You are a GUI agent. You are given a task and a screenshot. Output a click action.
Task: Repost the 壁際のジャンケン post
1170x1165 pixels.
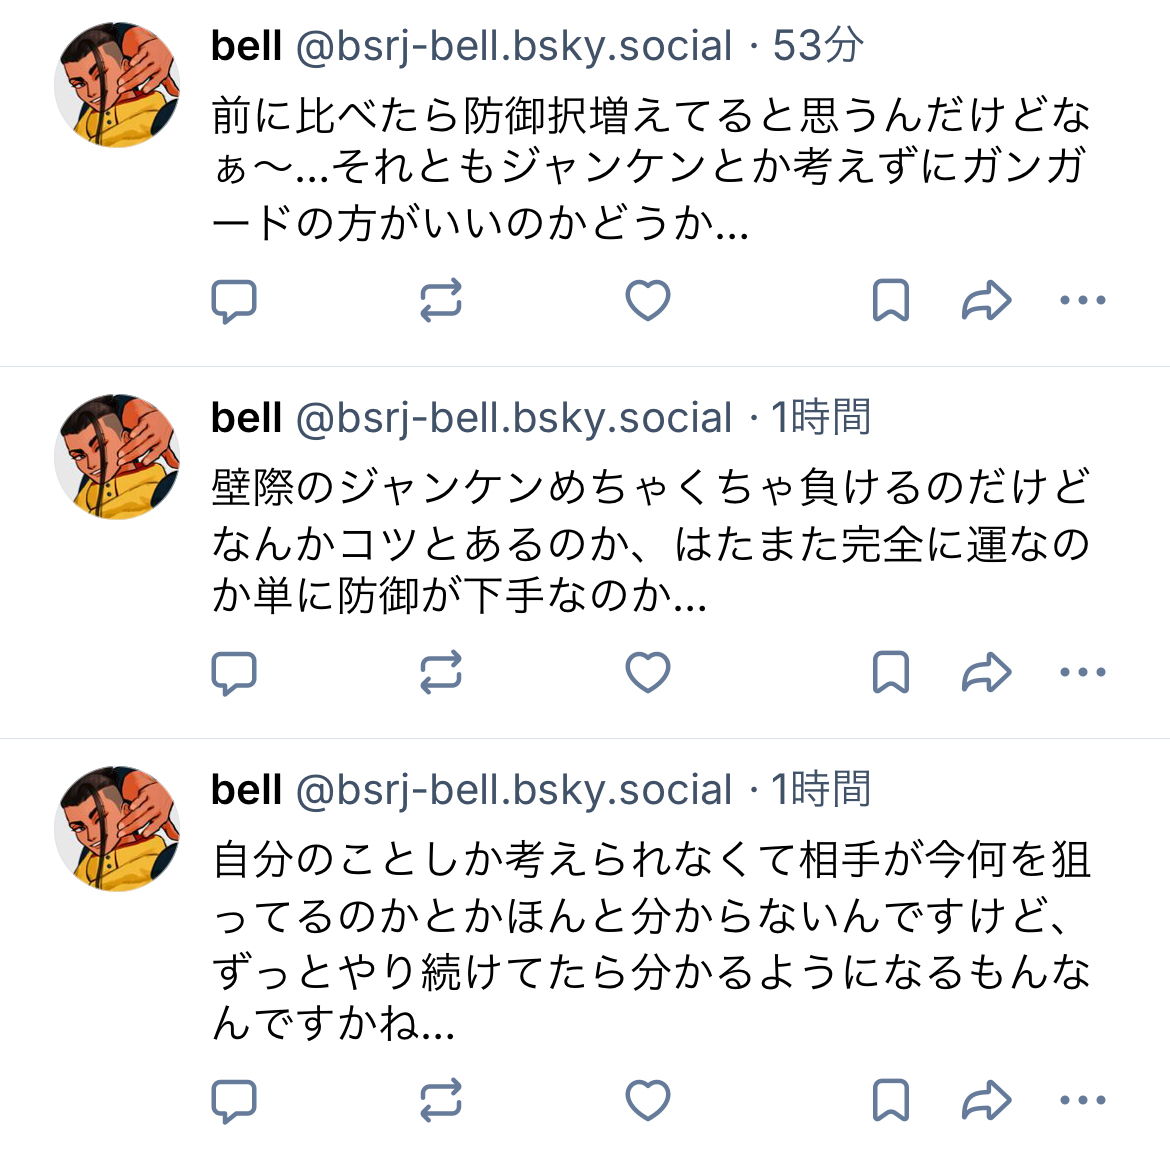[x=441, y=673]
